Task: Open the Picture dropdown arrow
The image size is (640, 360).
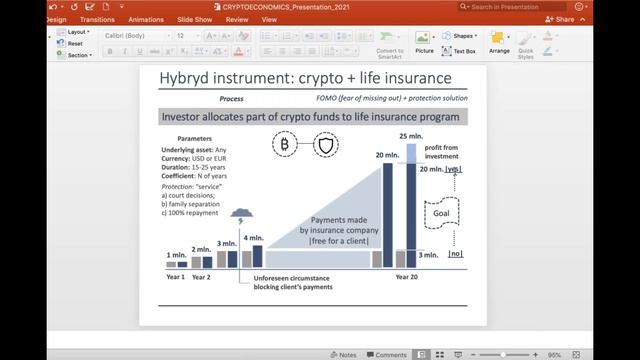Action: (x=433, y=37)
